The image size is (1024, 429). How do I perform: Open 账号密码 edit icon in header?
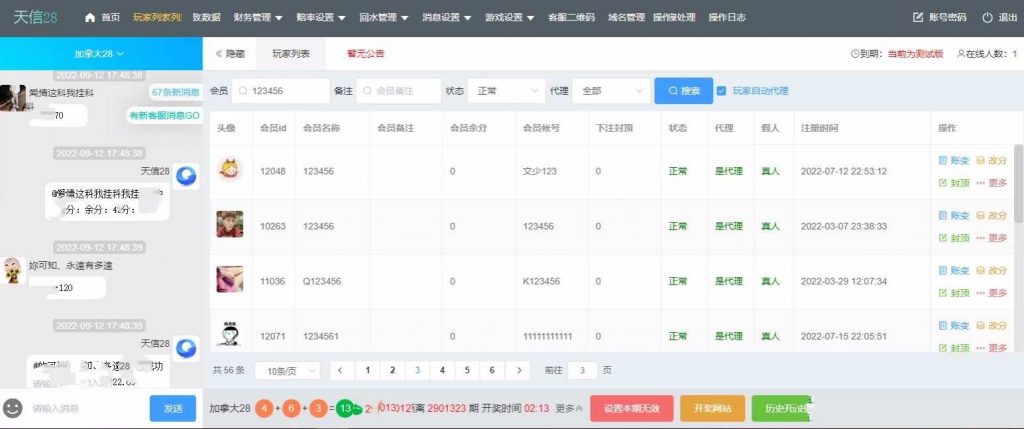(x=919, y=18)
